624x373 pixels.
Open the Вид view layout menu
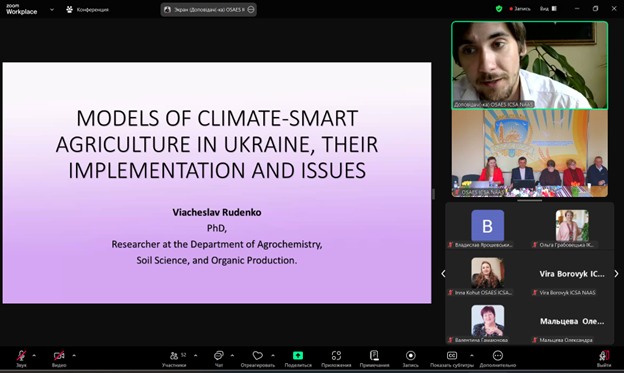[548, 9]
